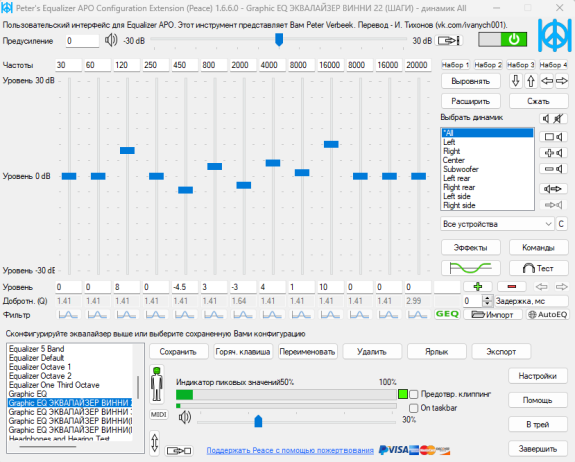575x462 pixels.
Task: Click the 16000 Hz gain slider at 10 dB
Action: pyautogui.click(x=331, y=144)
